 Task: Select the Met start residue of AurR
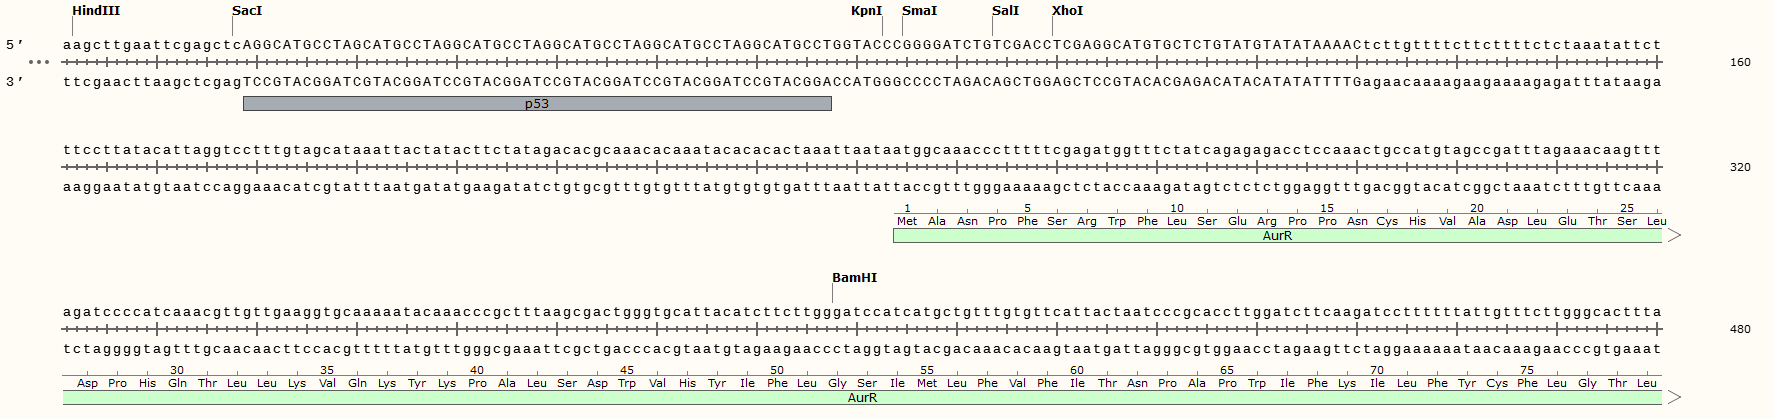tap(907, 221)
